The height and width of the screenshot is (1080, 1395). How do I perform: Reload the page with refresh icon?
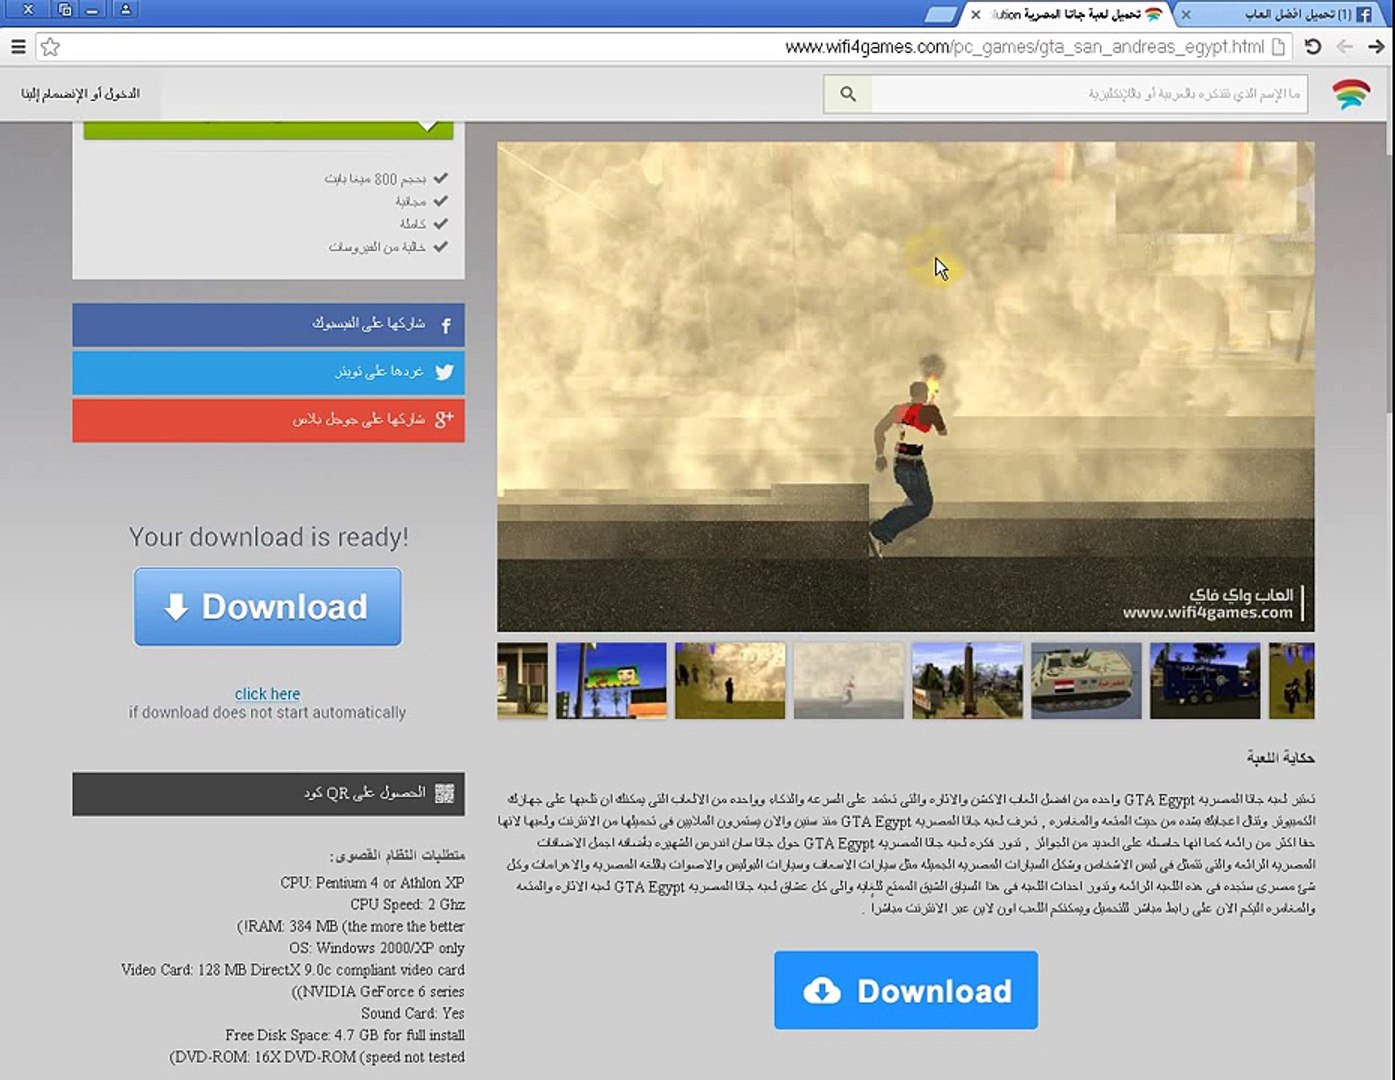[1313, 47]
